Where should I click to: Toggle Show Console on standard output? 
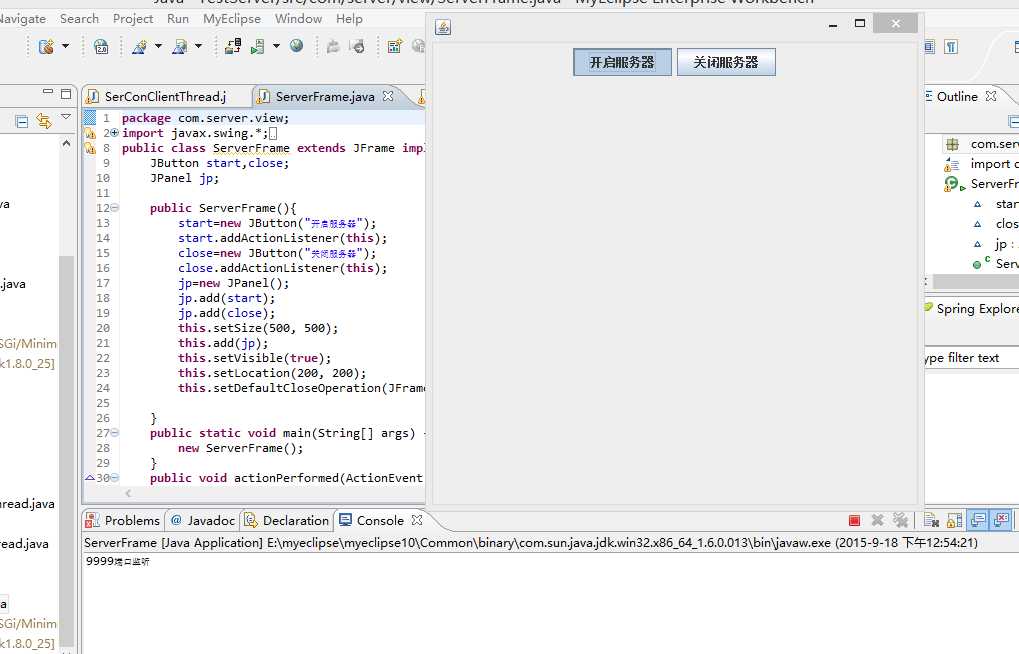pos(977,520)
